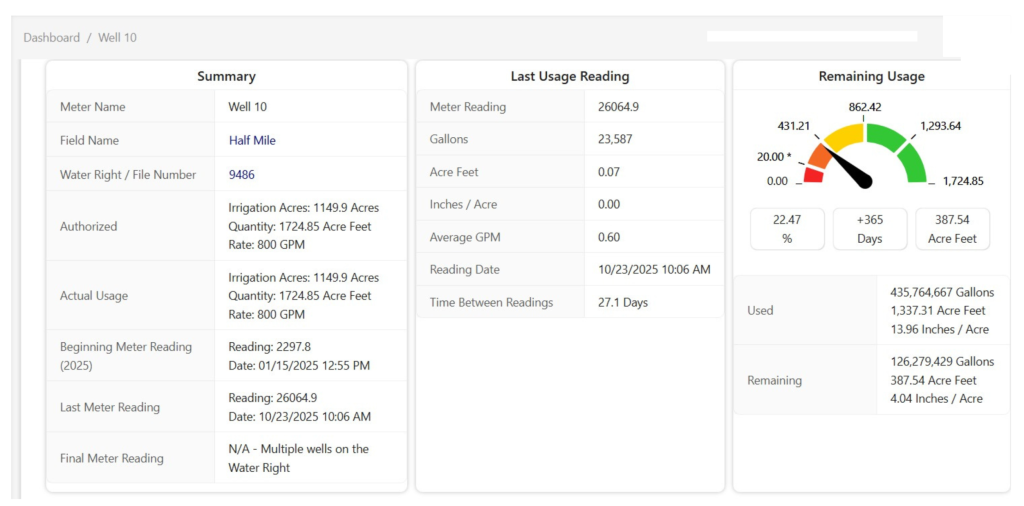The height and width of the screenshot is (506, 1024).
Task: Select the 387.54 Acre Feet stat box
Action: click(952, 229)
